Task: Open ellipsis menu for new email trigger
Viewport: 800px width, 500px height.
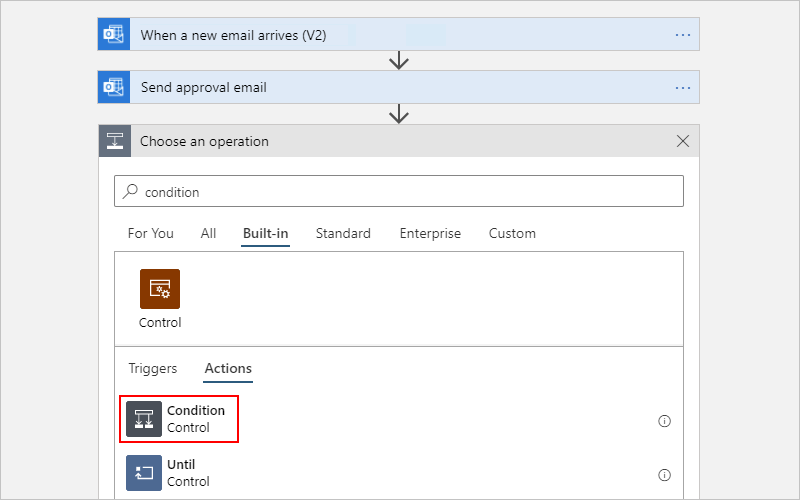Action: [x=683, y=35]
